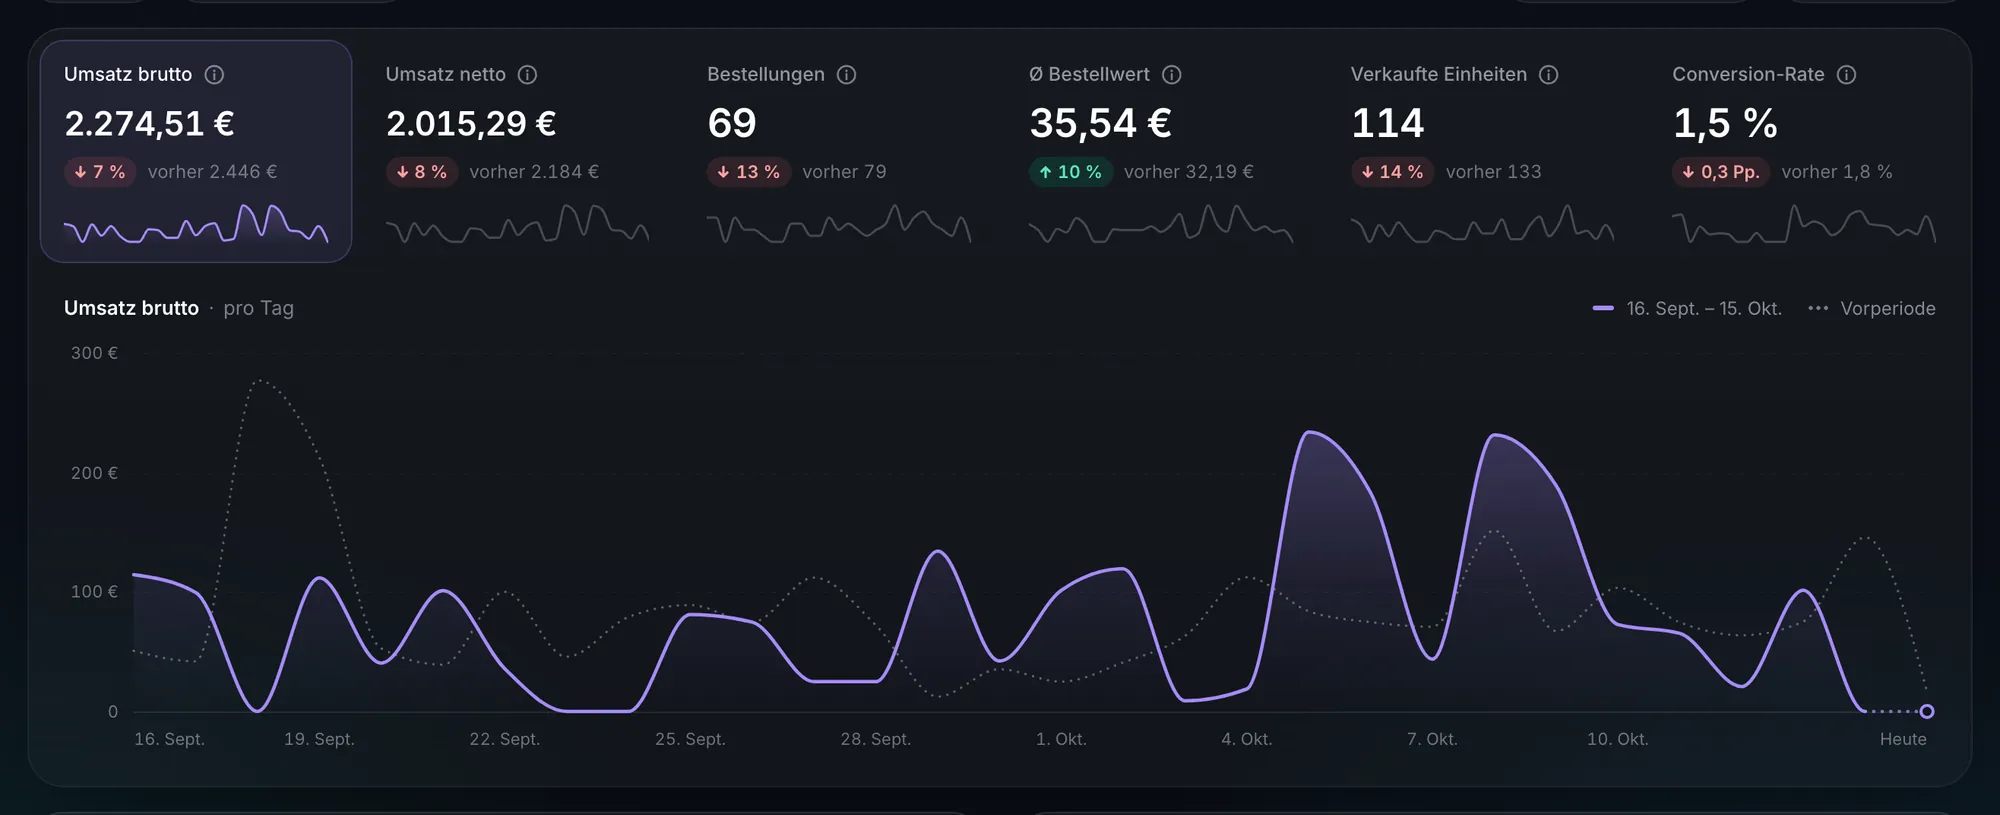
Task: Toggle the 16. Sept. – 15. Okt. legend series
Action: (1687, 308)
